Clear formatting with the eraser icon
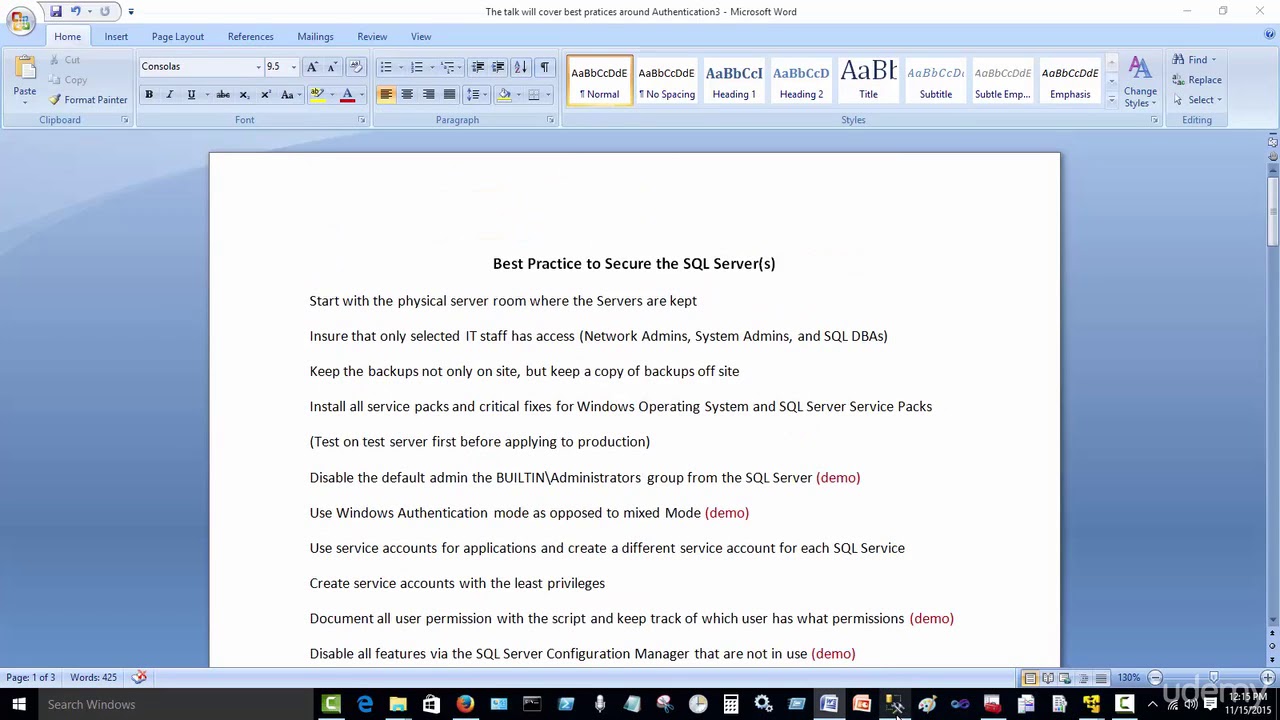This screenshot has height=720, width=1280. click(x=356, y=67)
